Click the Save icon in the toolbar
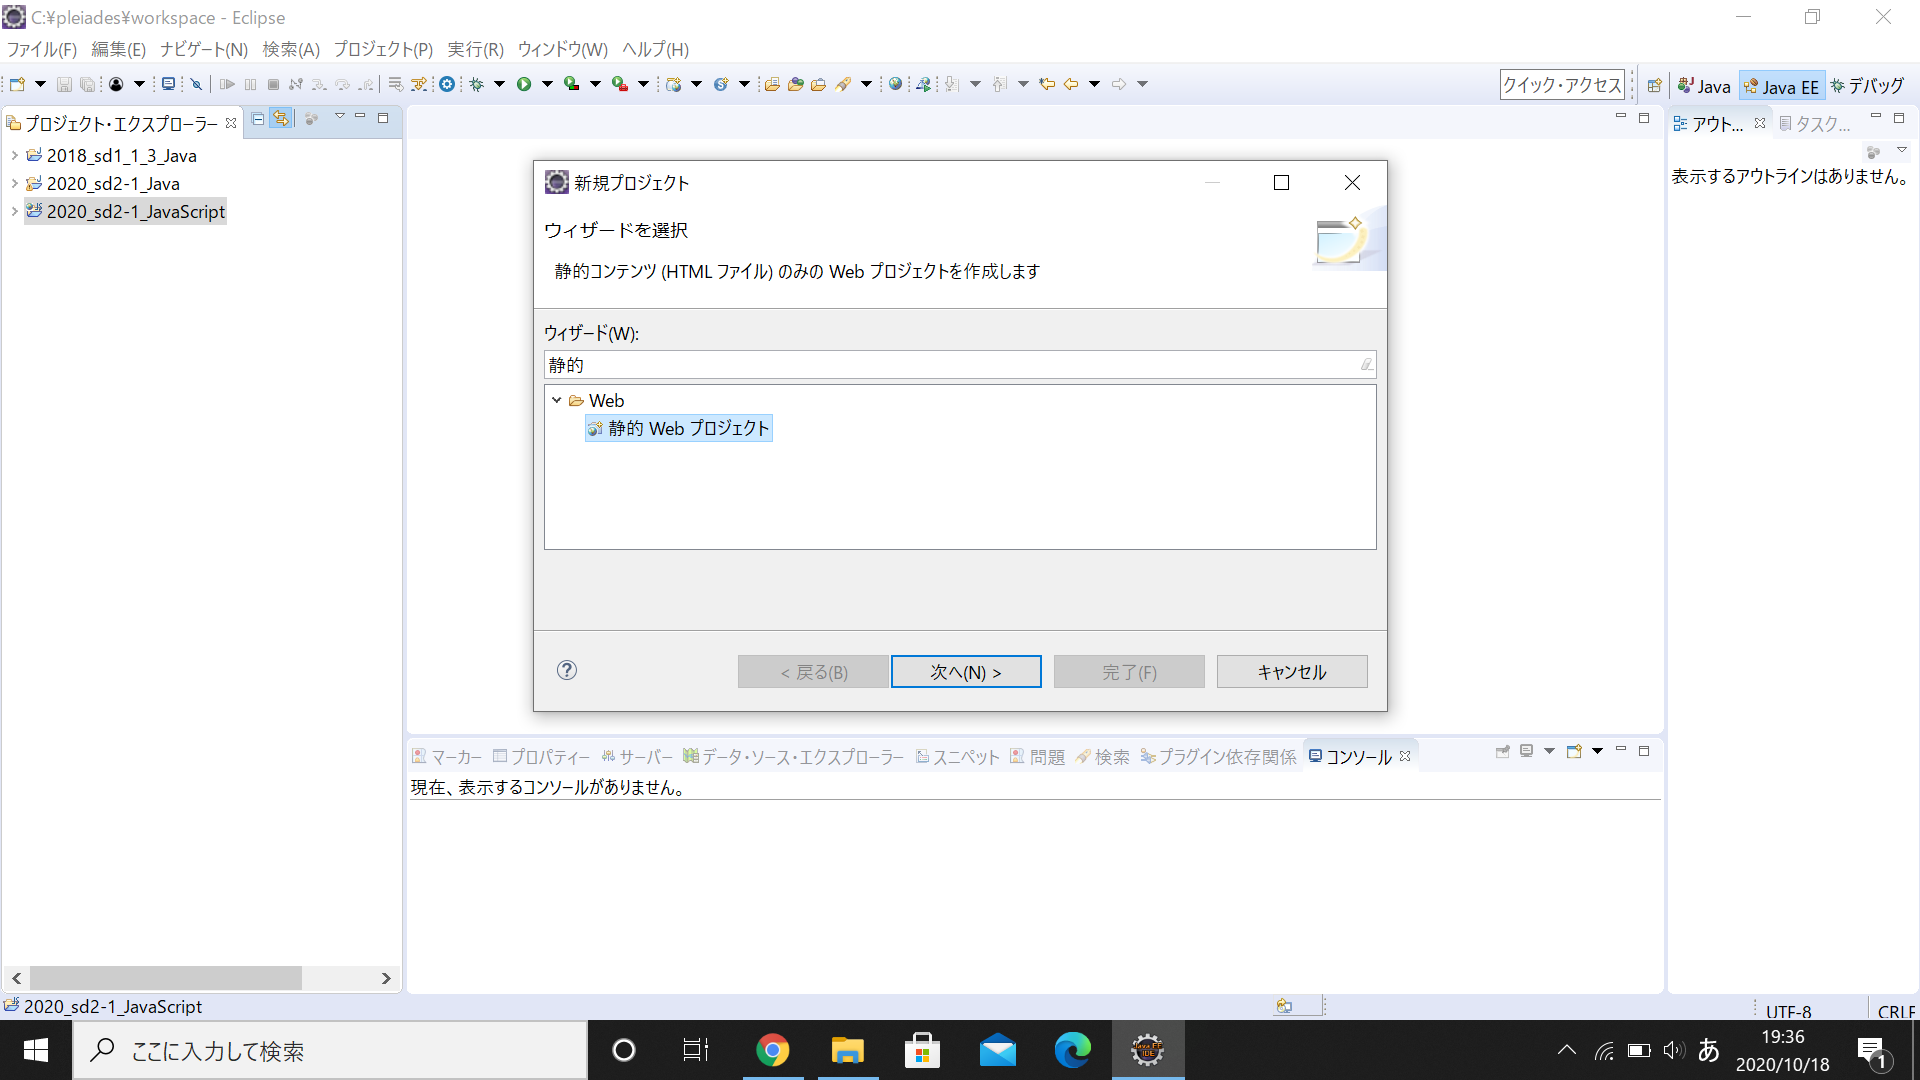Viewport: 1920px width, 1080px height. coord(65,84)
